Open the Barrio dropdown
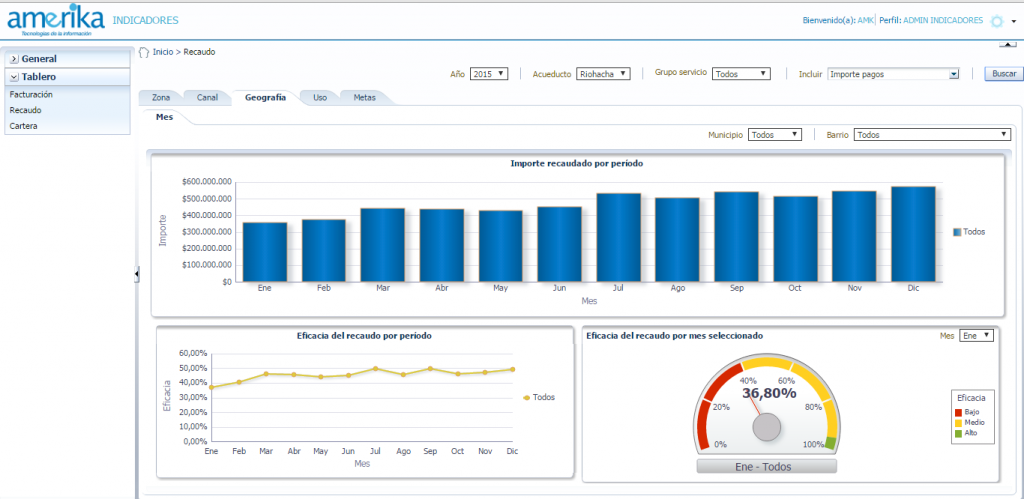Viewport: 1024px width, 499px height. pos(932,134)
